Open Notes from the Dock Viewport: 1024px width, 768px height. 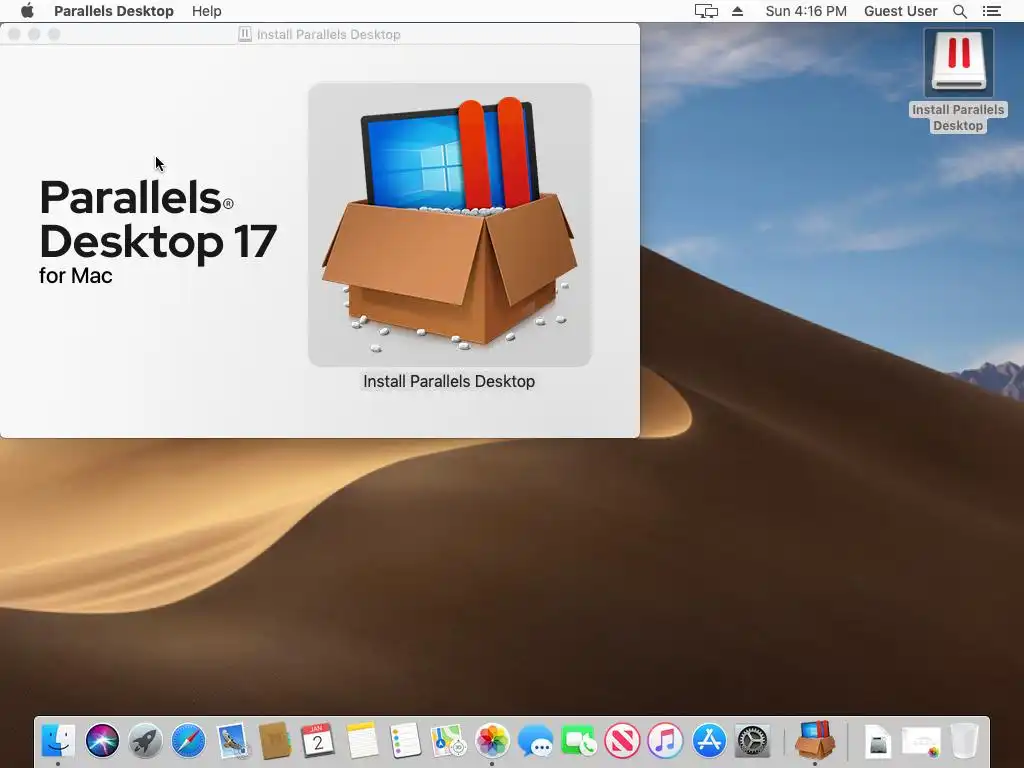(x=362, y=741)
